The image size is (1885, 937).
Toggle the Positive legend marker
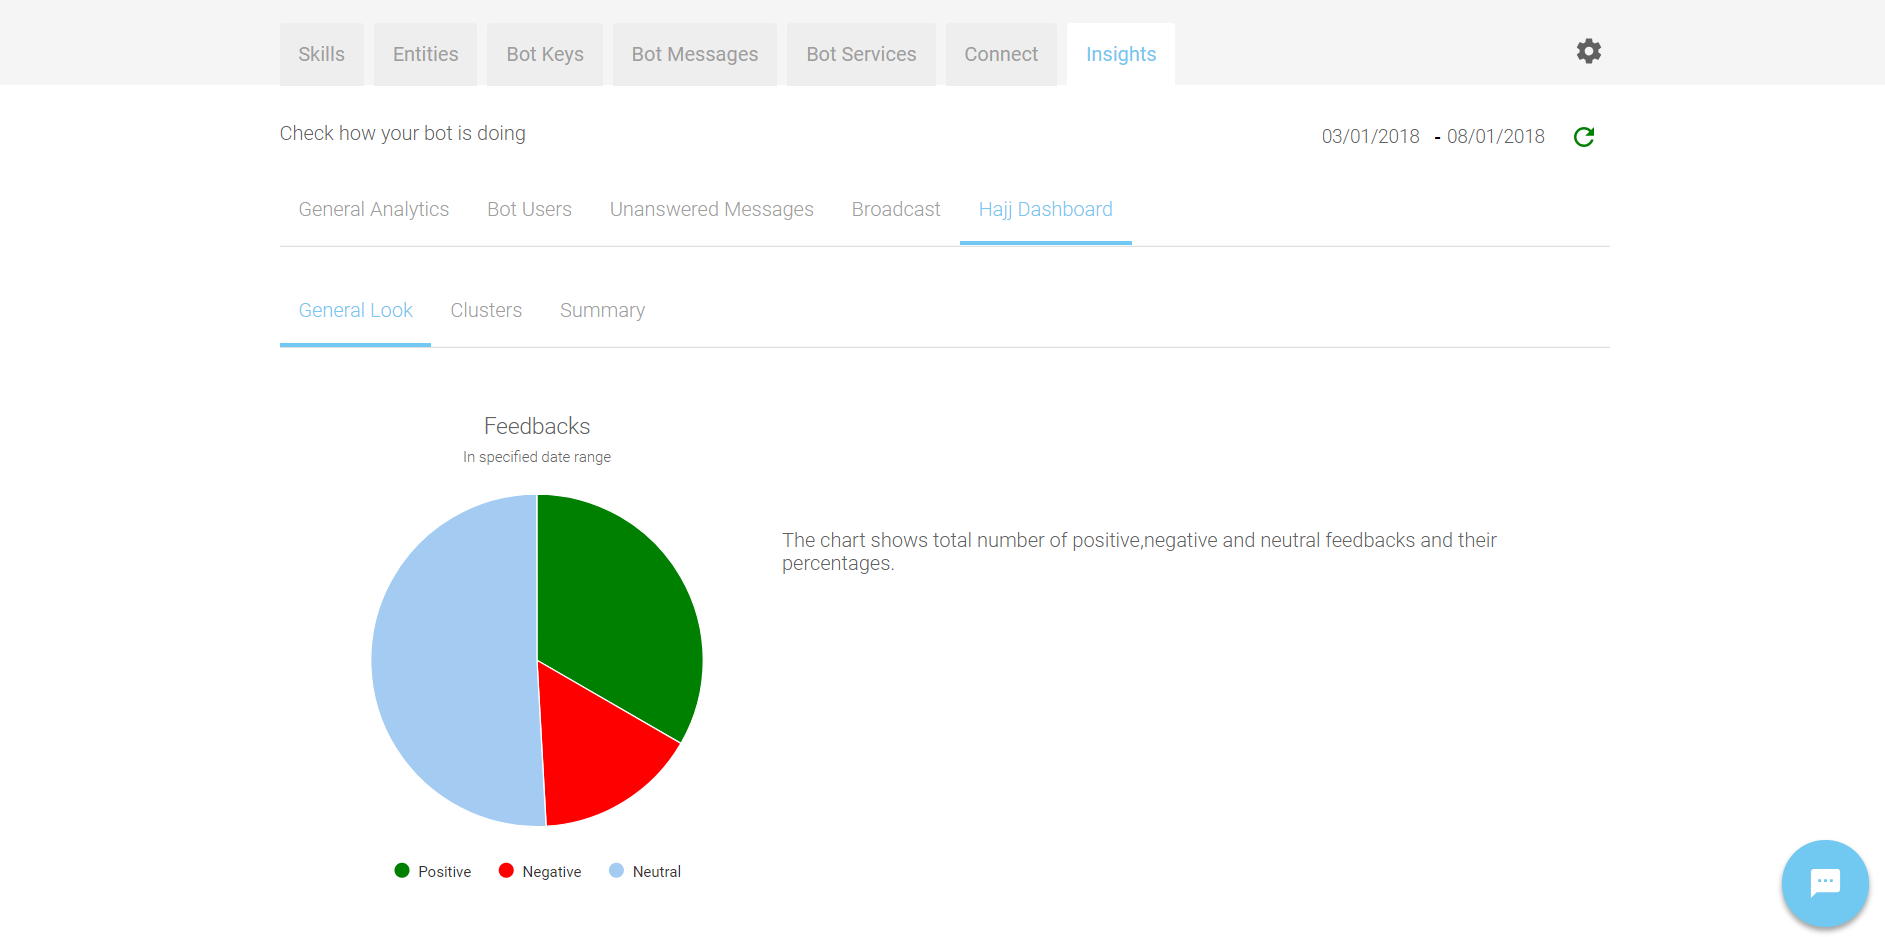coord(402,871)
